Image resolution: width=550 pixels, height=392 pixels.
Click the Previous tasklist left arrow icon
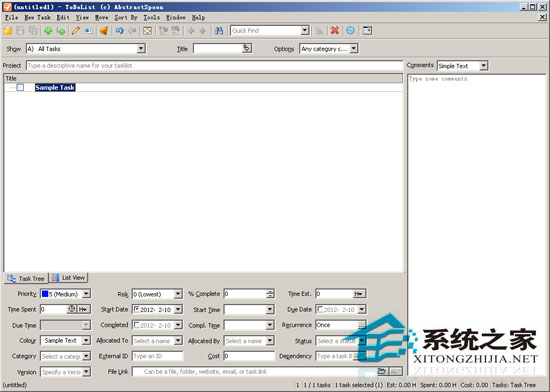click(191, 31)
